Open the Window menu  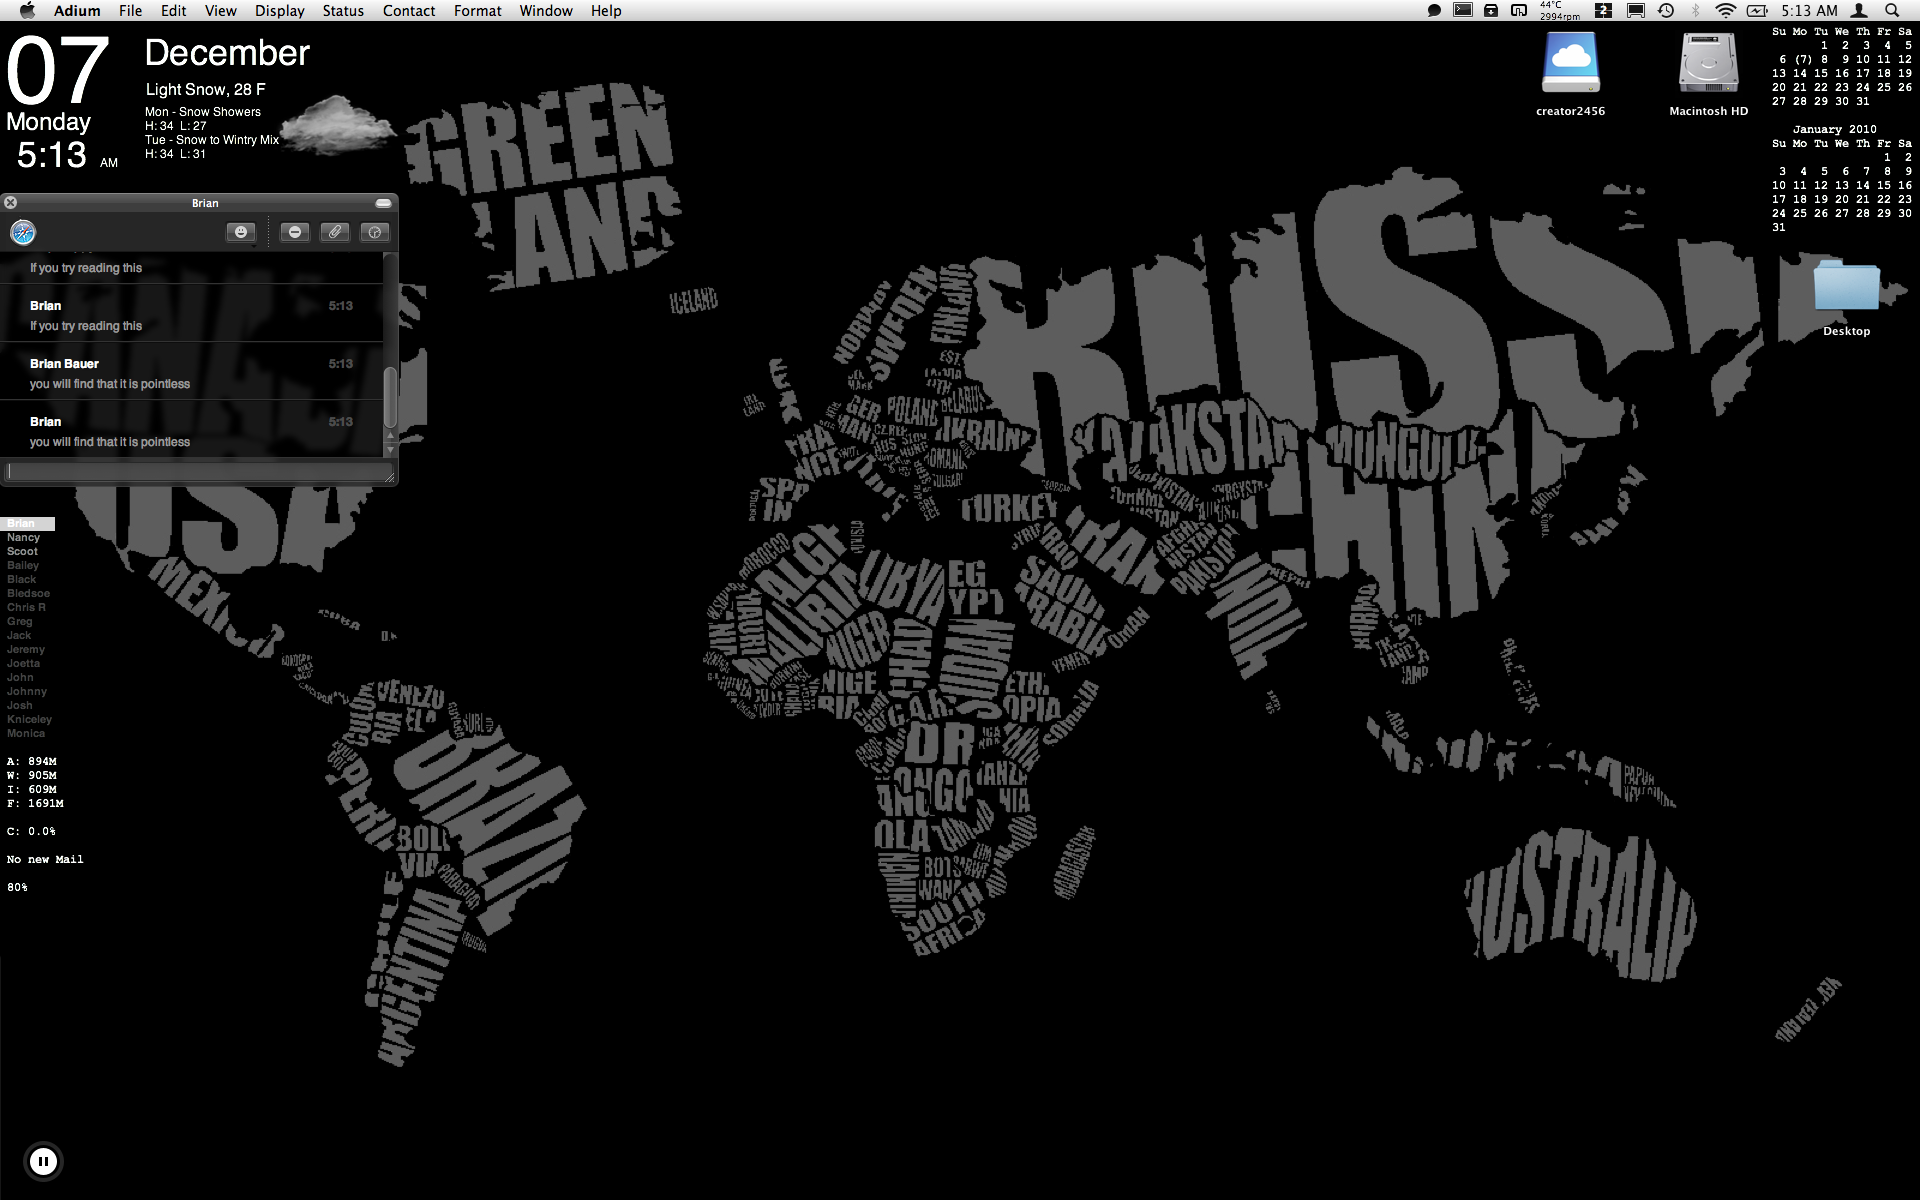[x=546, y=10]
